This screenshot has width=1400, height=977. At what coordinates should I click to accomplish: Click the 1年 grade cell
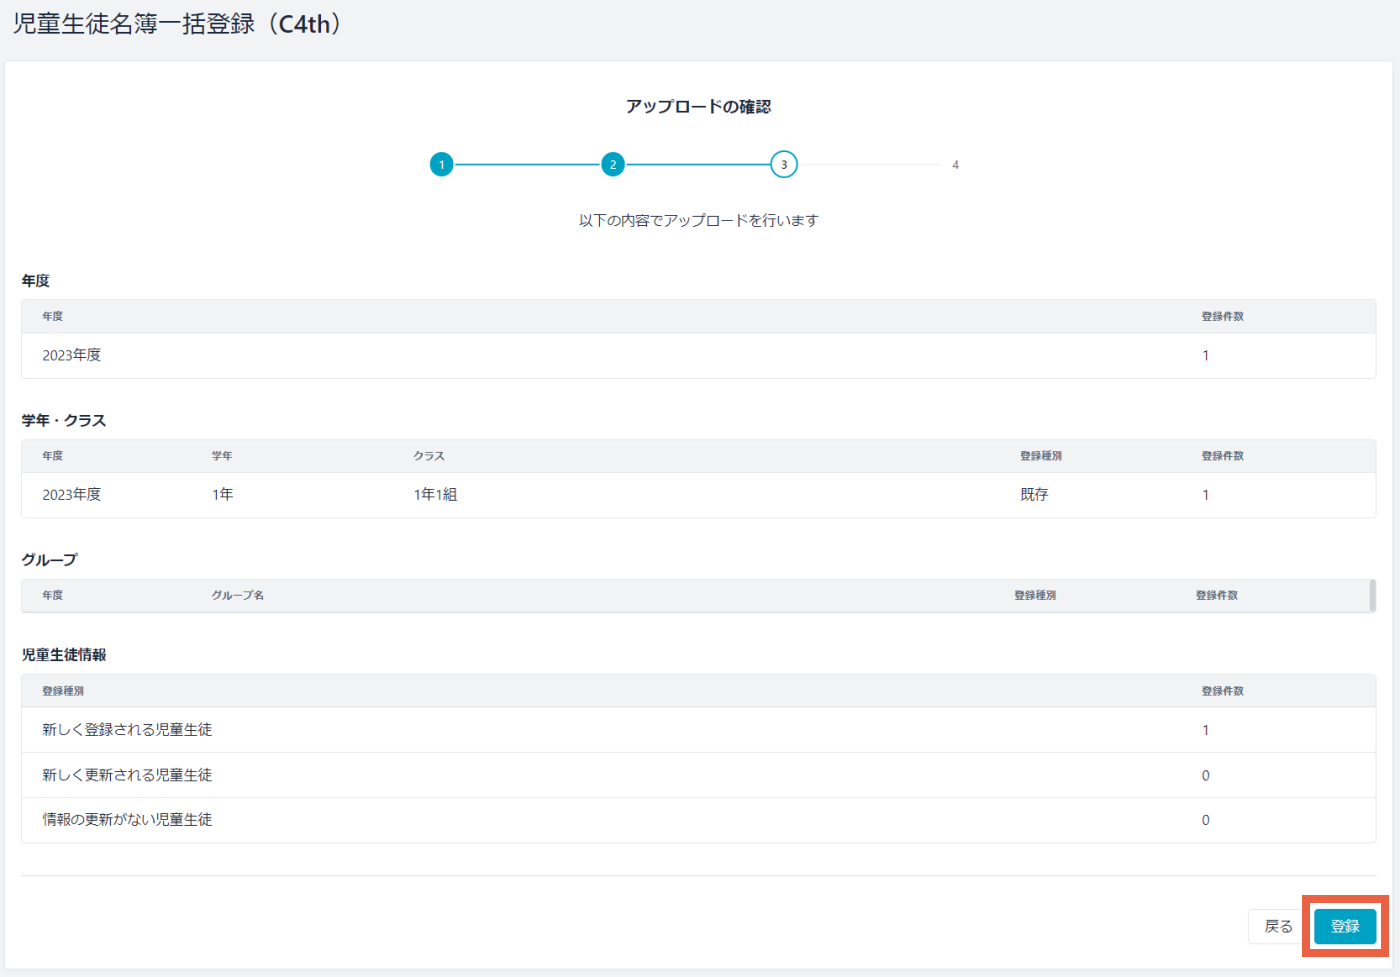pyautogui.click(x=223, y=494)
